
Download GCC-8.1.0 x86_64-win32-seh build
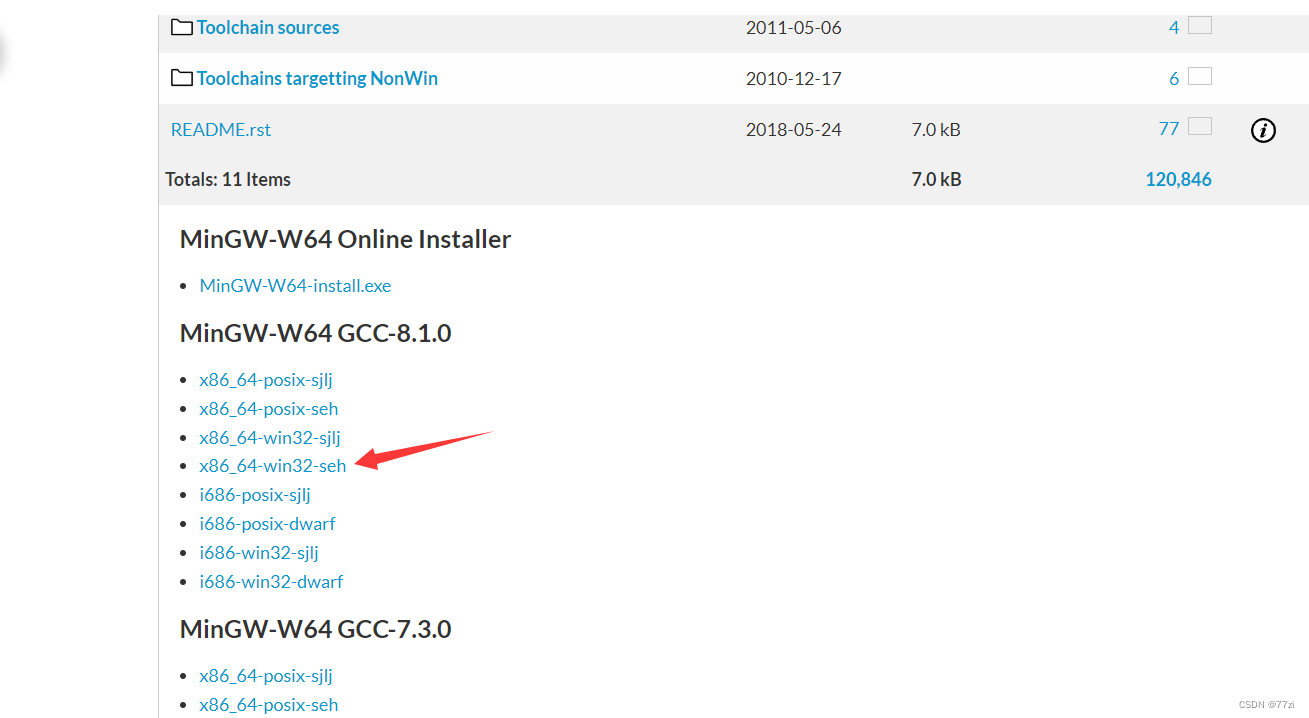pyautogui.click(x=273, y=466)
